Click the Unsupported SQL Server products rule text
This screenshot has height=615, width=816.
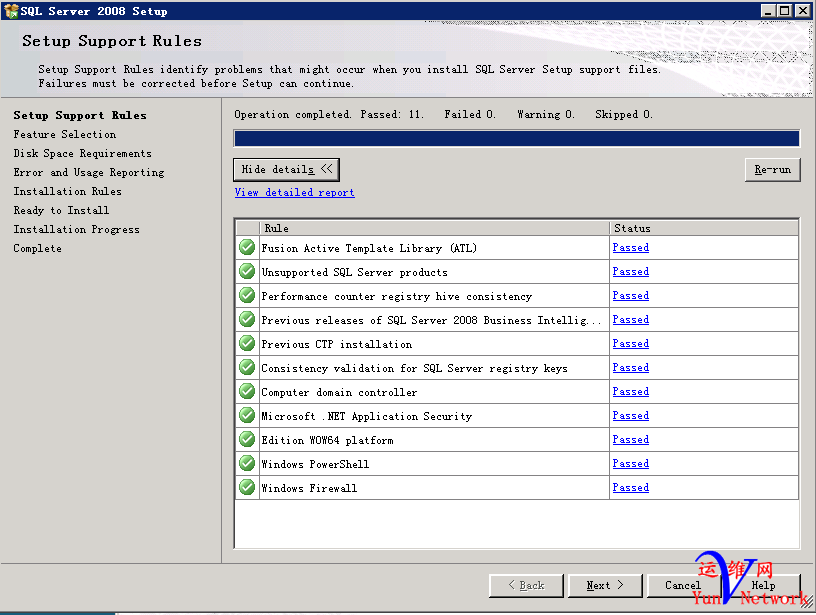[x=354, y=272]
